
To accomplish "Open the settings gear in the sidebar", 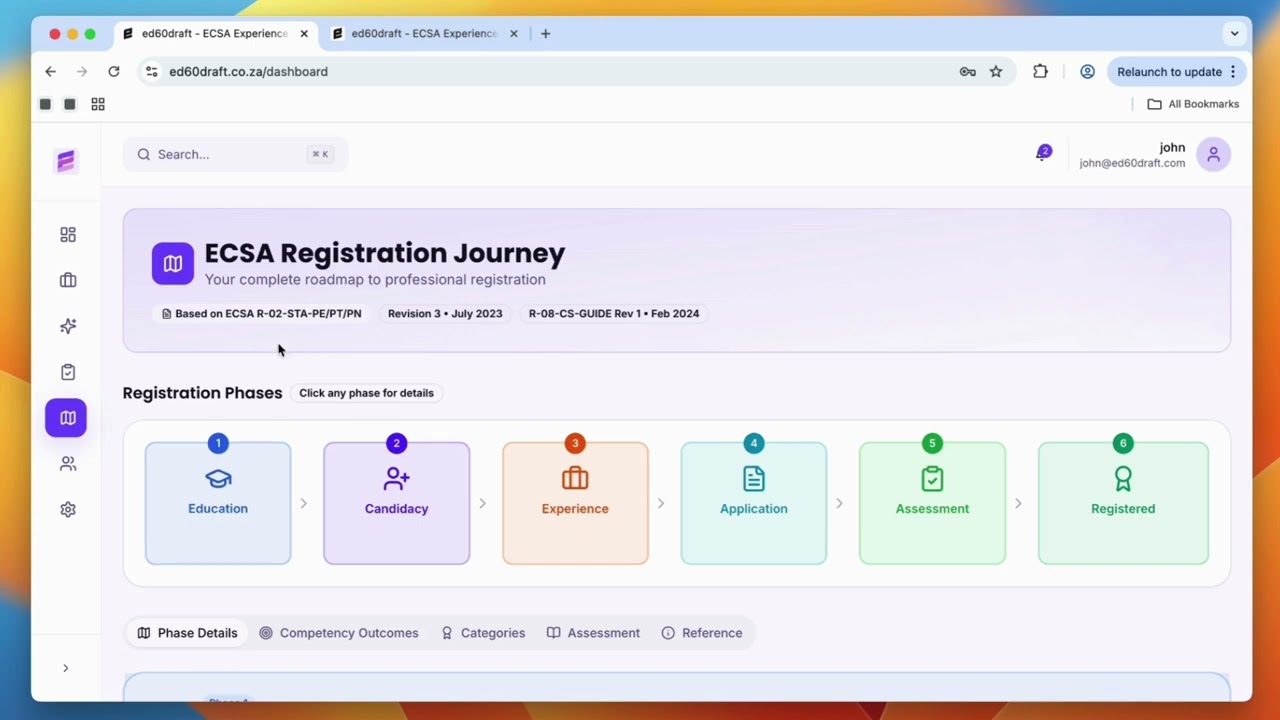I will [68, 510].
